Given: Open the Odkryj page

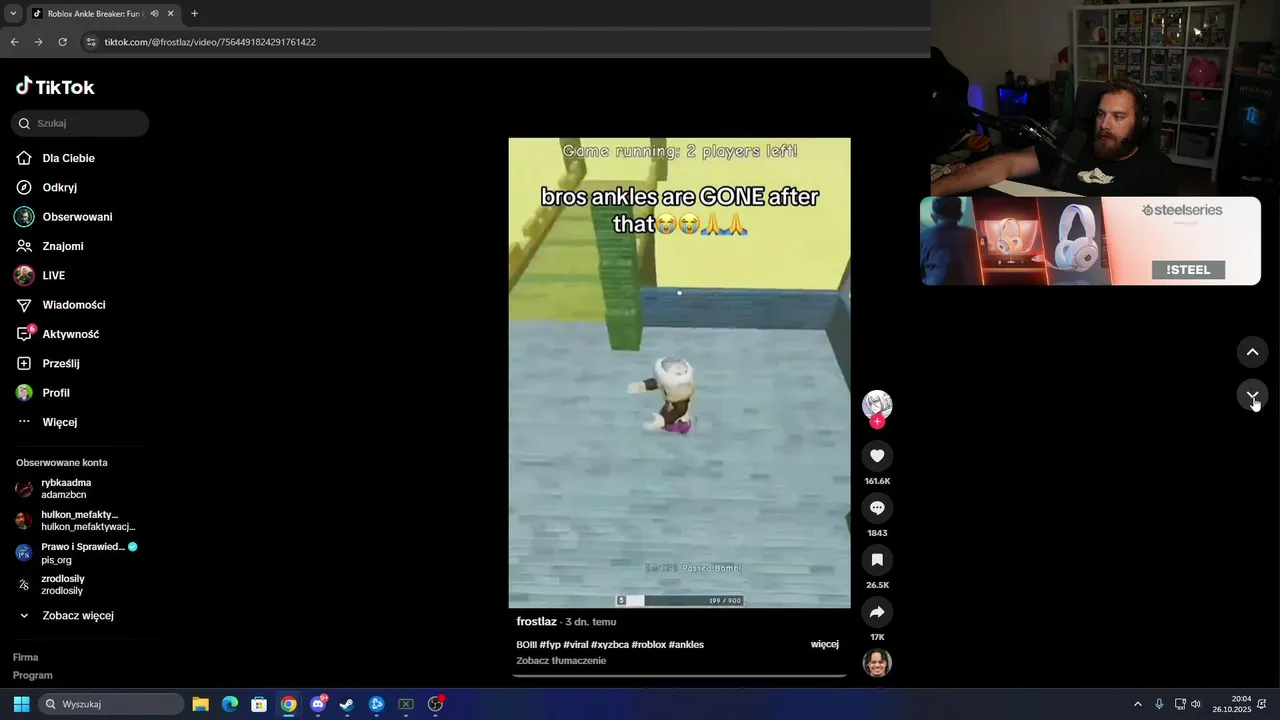Looking at the screenshot, I should pyautogui.click(x=47, y=187).
